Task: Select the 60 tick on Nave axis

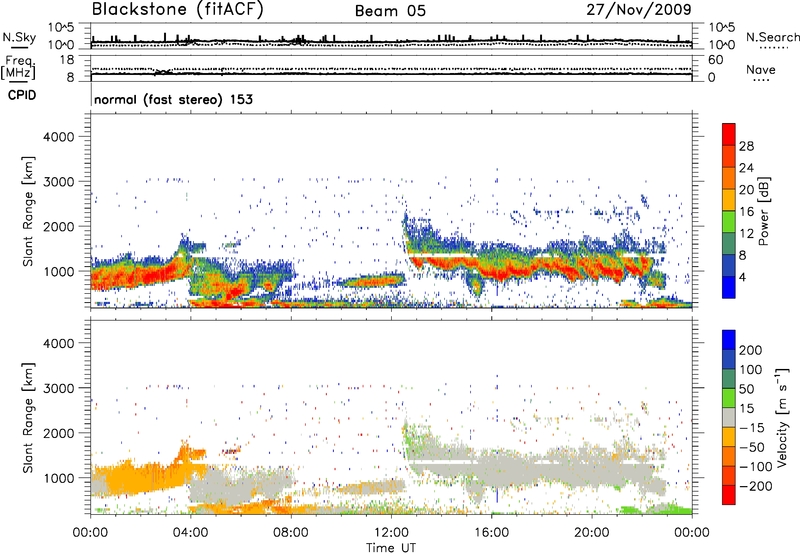Action: (x=715, y=60)
